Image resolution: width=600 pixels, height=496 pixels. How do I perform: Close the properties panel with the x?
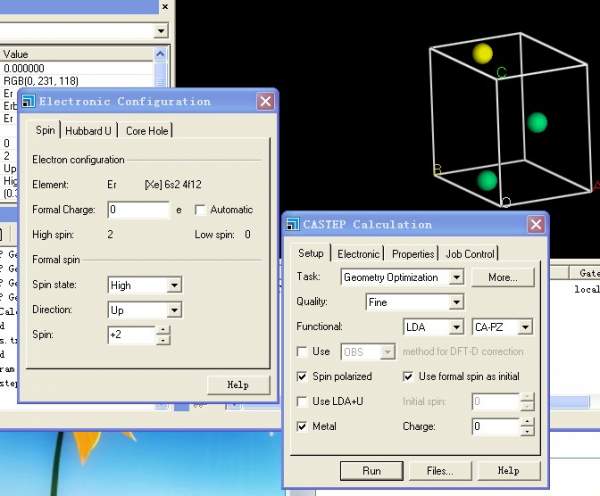pyautogui.click(x=165, y=7)
